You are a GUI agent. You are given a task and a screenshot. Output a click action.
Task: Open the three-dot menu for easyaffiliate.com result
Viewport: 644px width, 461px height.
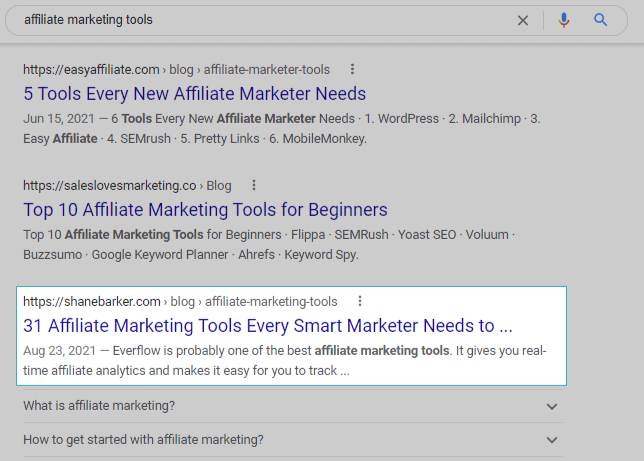[x=352, y=70]
